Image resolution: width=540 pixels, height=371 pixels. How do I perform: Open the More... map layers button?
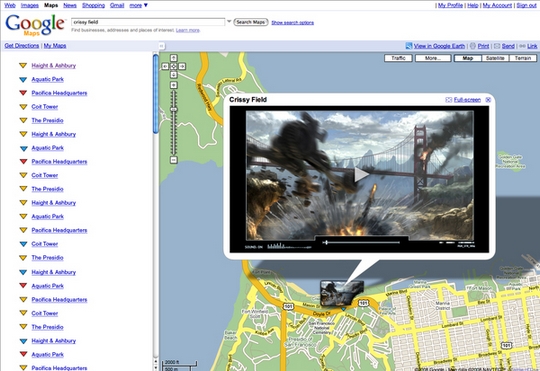[x=433, y=58]
